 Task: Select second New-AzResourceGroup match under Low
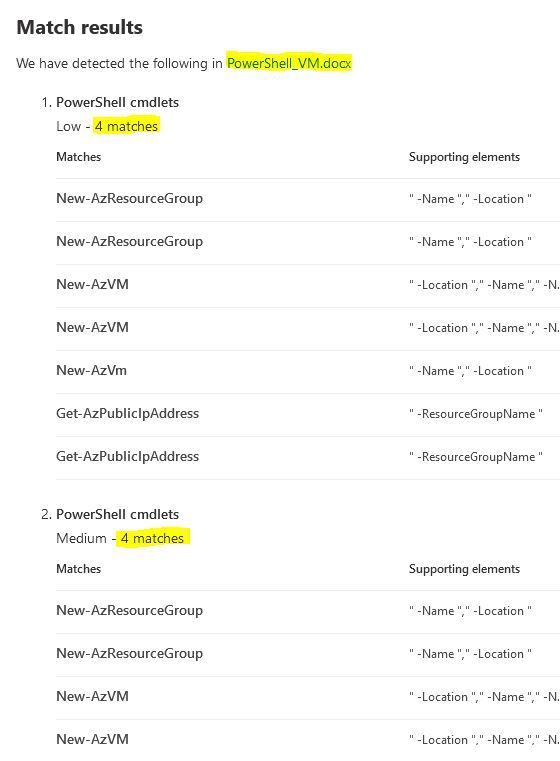pyautogui.click(x=130, y=242)
